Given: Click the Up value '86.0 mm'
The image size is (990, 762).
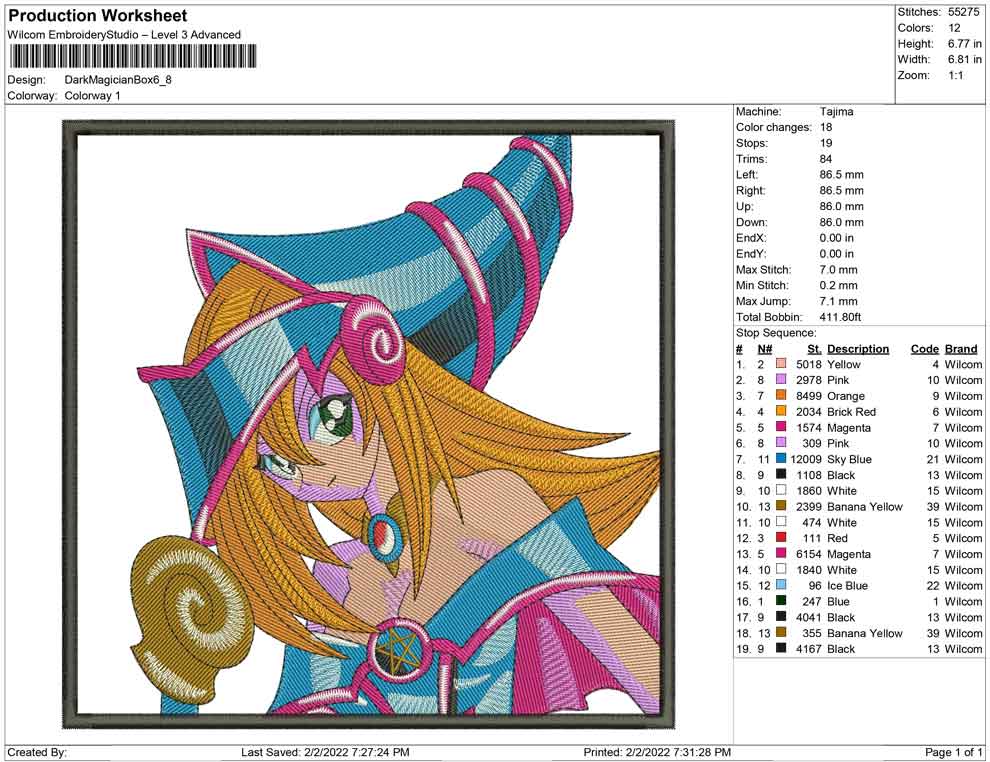Looking at the screenshot, I should 842,206.
